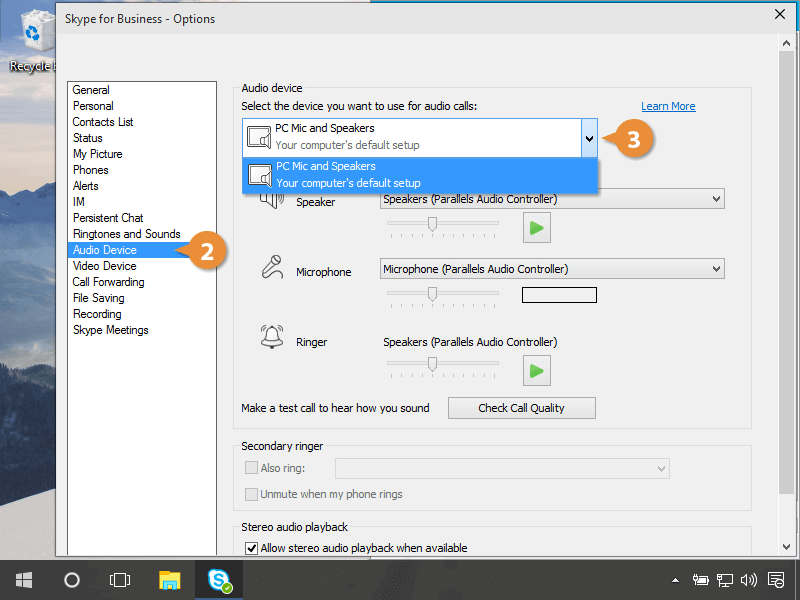Image resolution: width=800 pixels, height=600 pixels.
Task: Play the speaker test sound
Action: 536,228
